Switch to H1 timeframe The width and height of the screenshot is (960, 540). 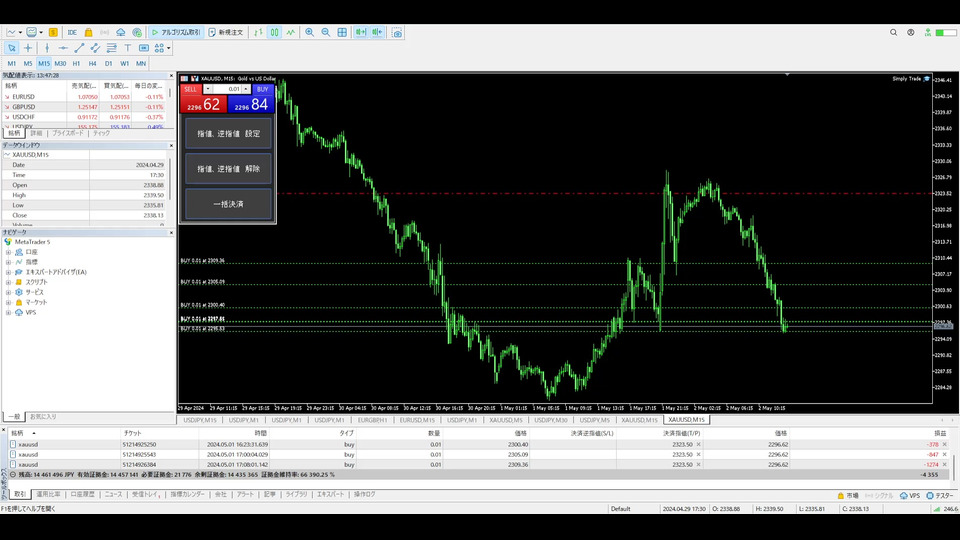(76, 63)
